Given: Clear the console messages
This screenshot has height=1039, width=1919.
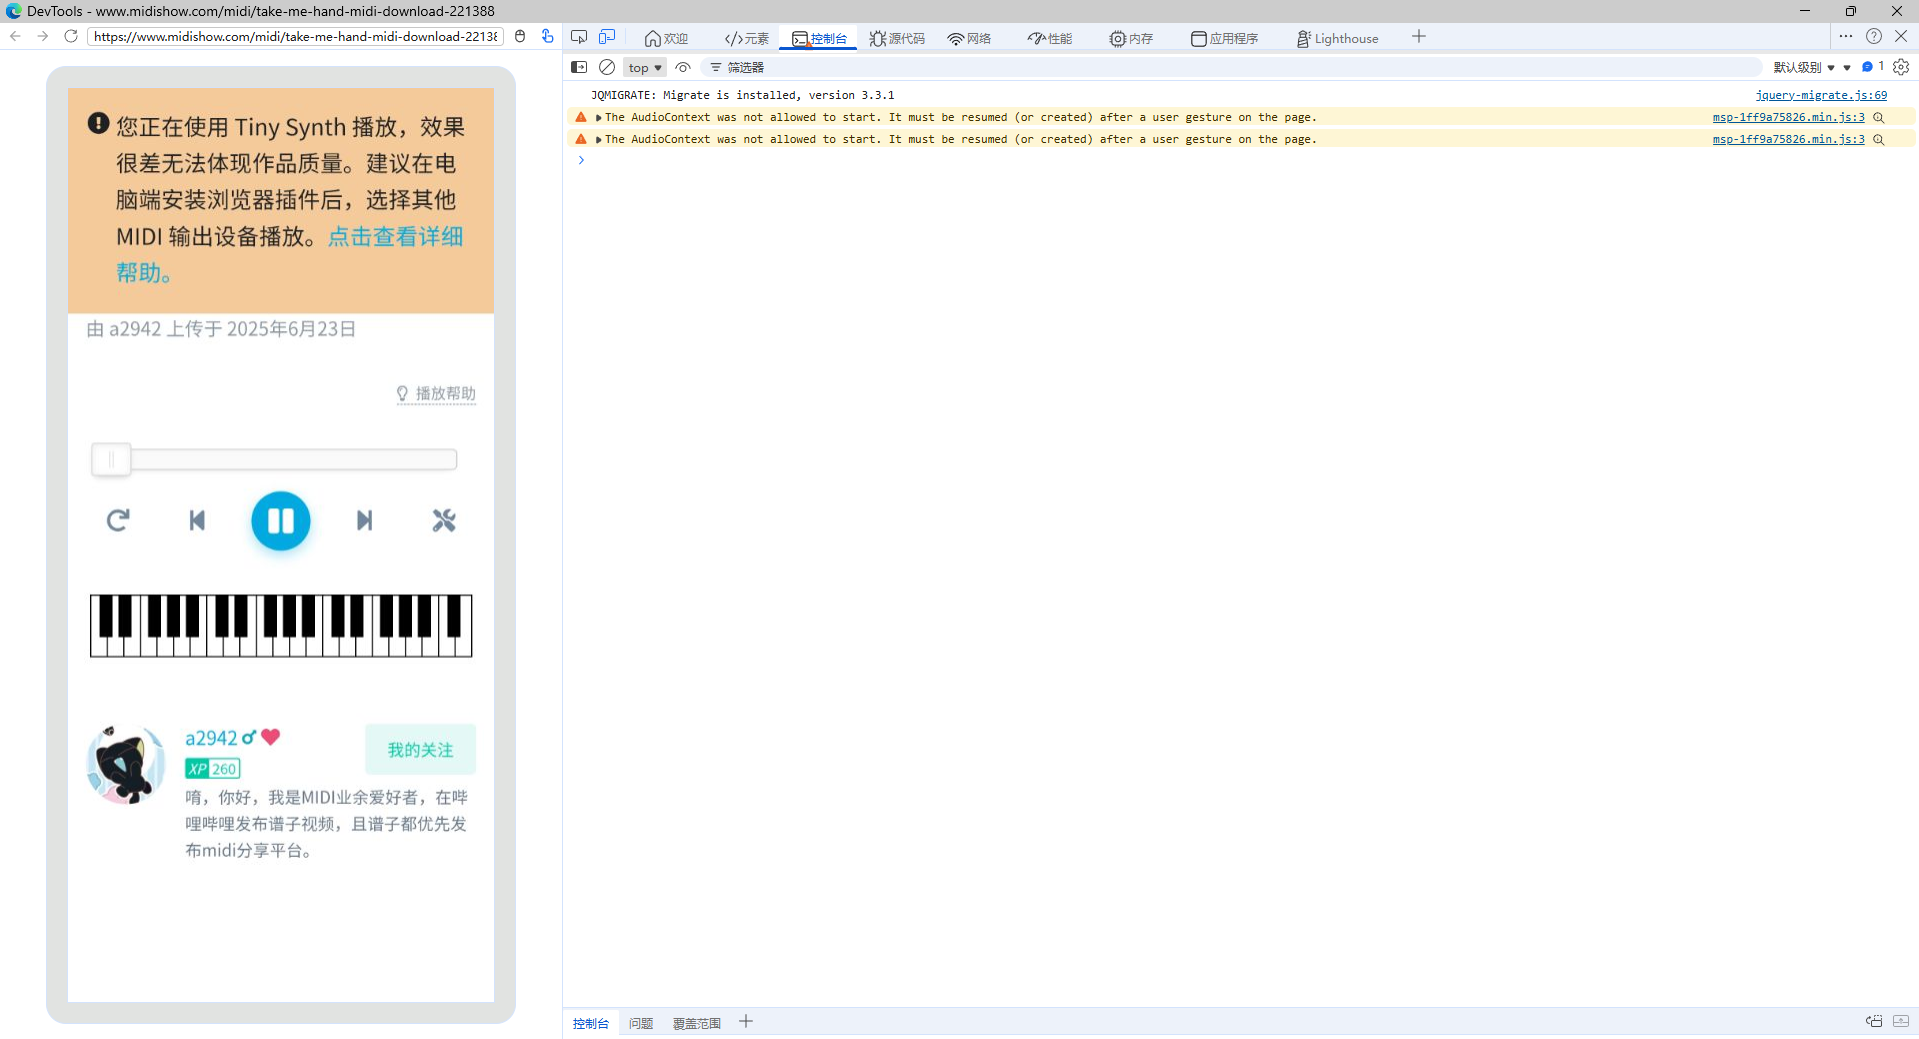Looking at the screenshot, I should (607, 67).
